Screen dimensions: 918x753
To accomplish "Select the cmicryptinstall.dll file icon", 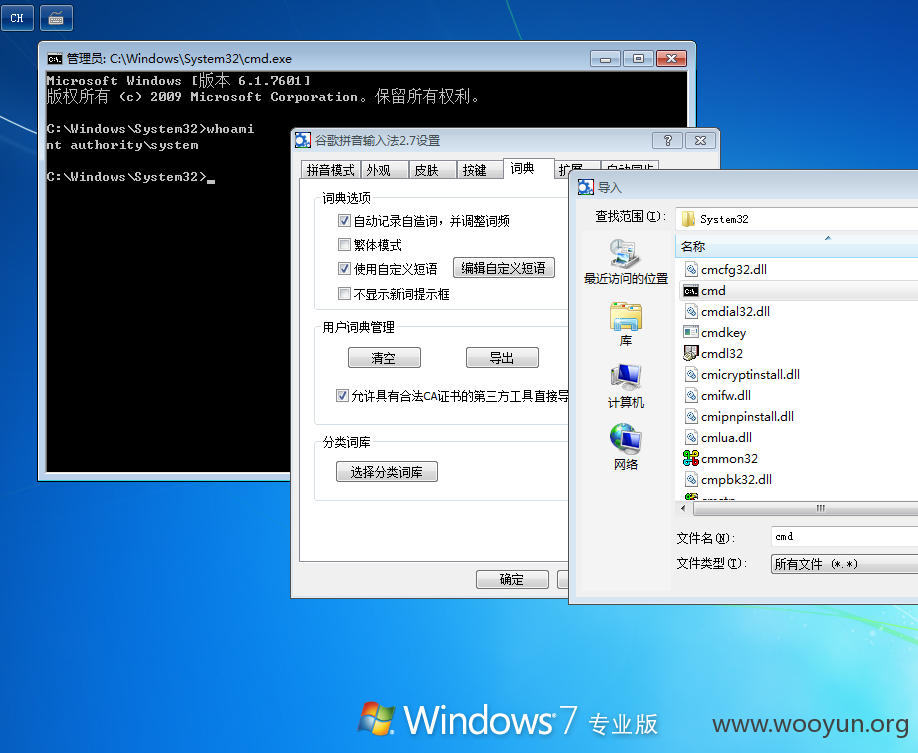I will [x=691, y=374].
